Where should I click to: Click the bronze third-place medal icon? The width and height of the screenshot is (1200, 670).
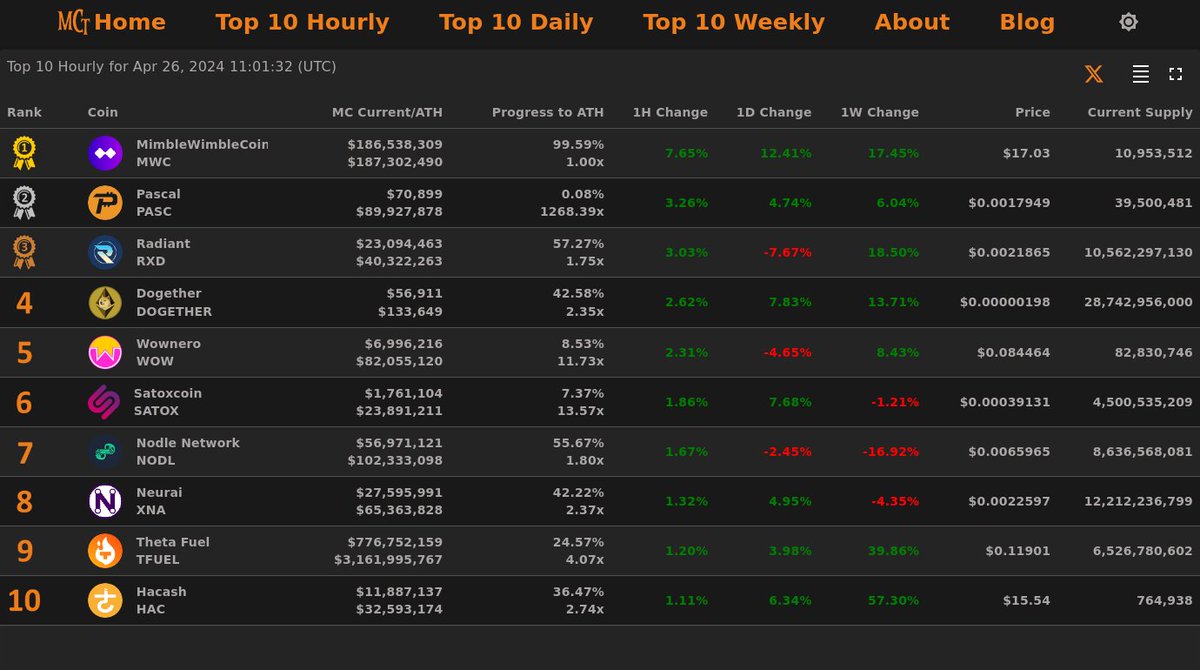click(24, 253)
